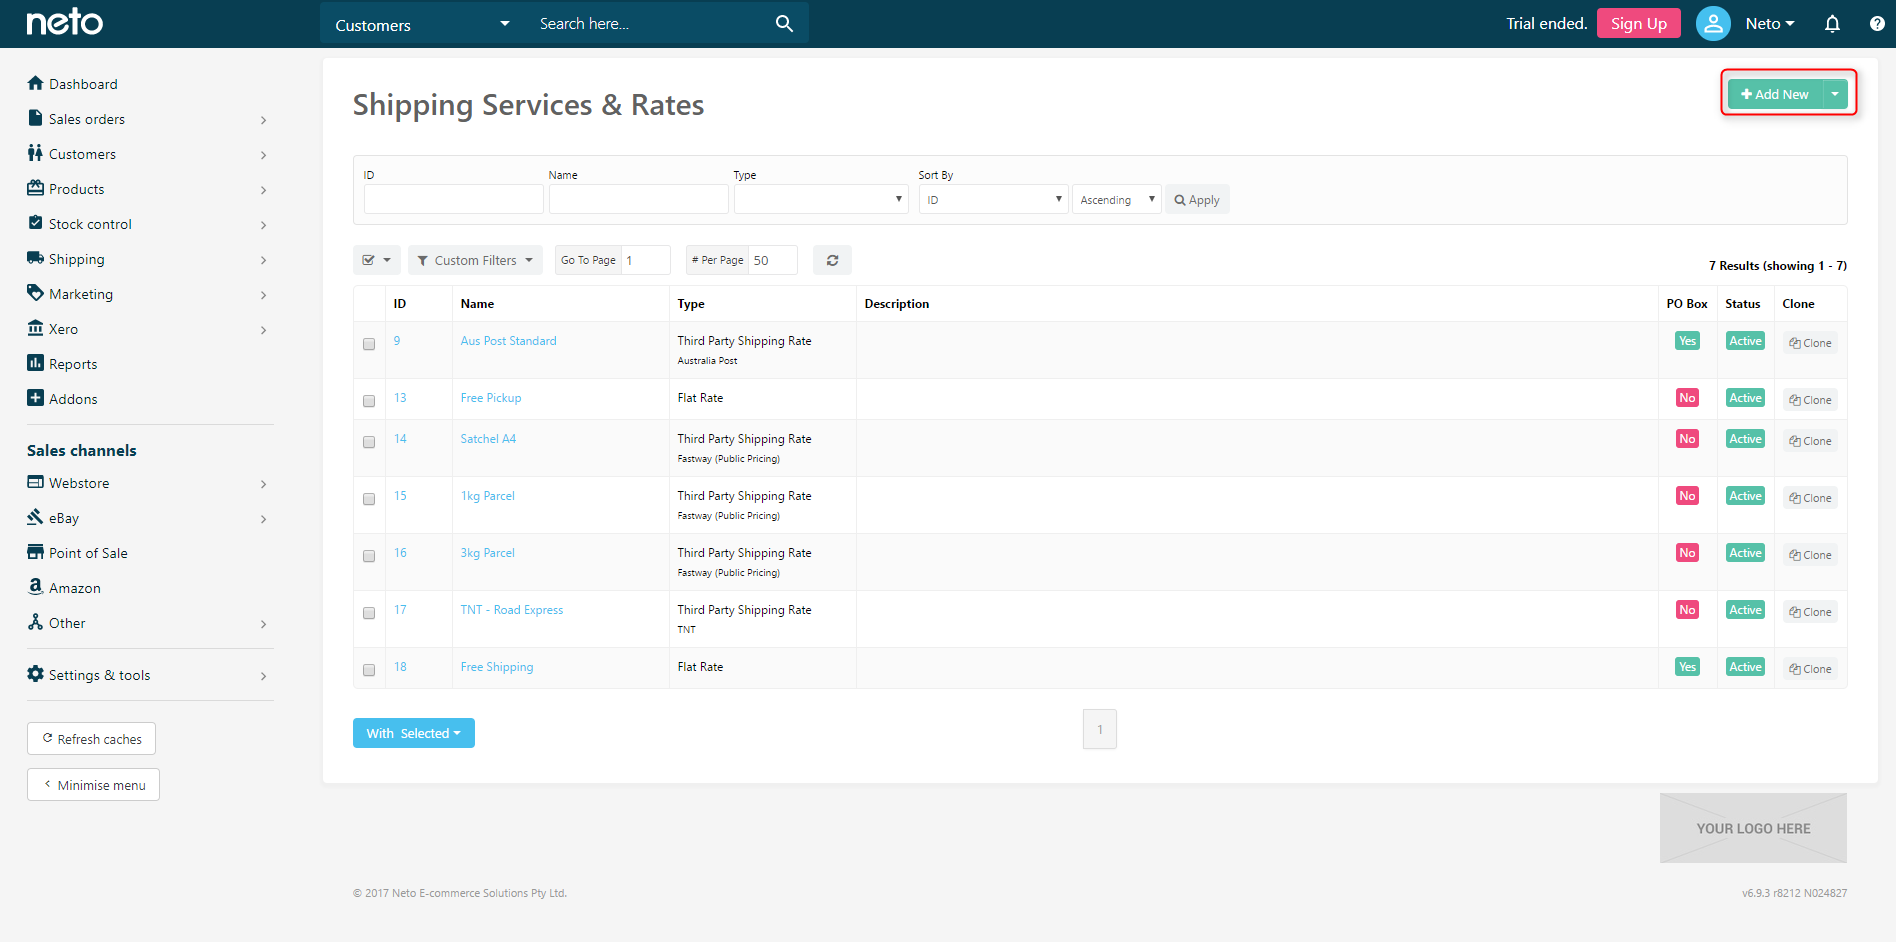Open Amazon in the sidebar
The width and height of the screenshot is (1896, 942).
(75, 588)
